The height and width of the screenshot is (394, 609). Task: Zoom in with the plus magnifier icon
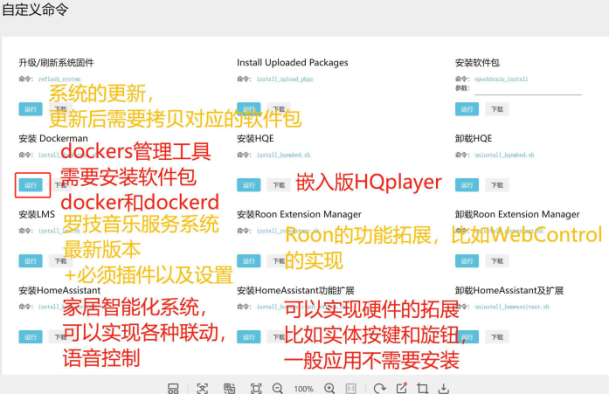click(329, 388)
